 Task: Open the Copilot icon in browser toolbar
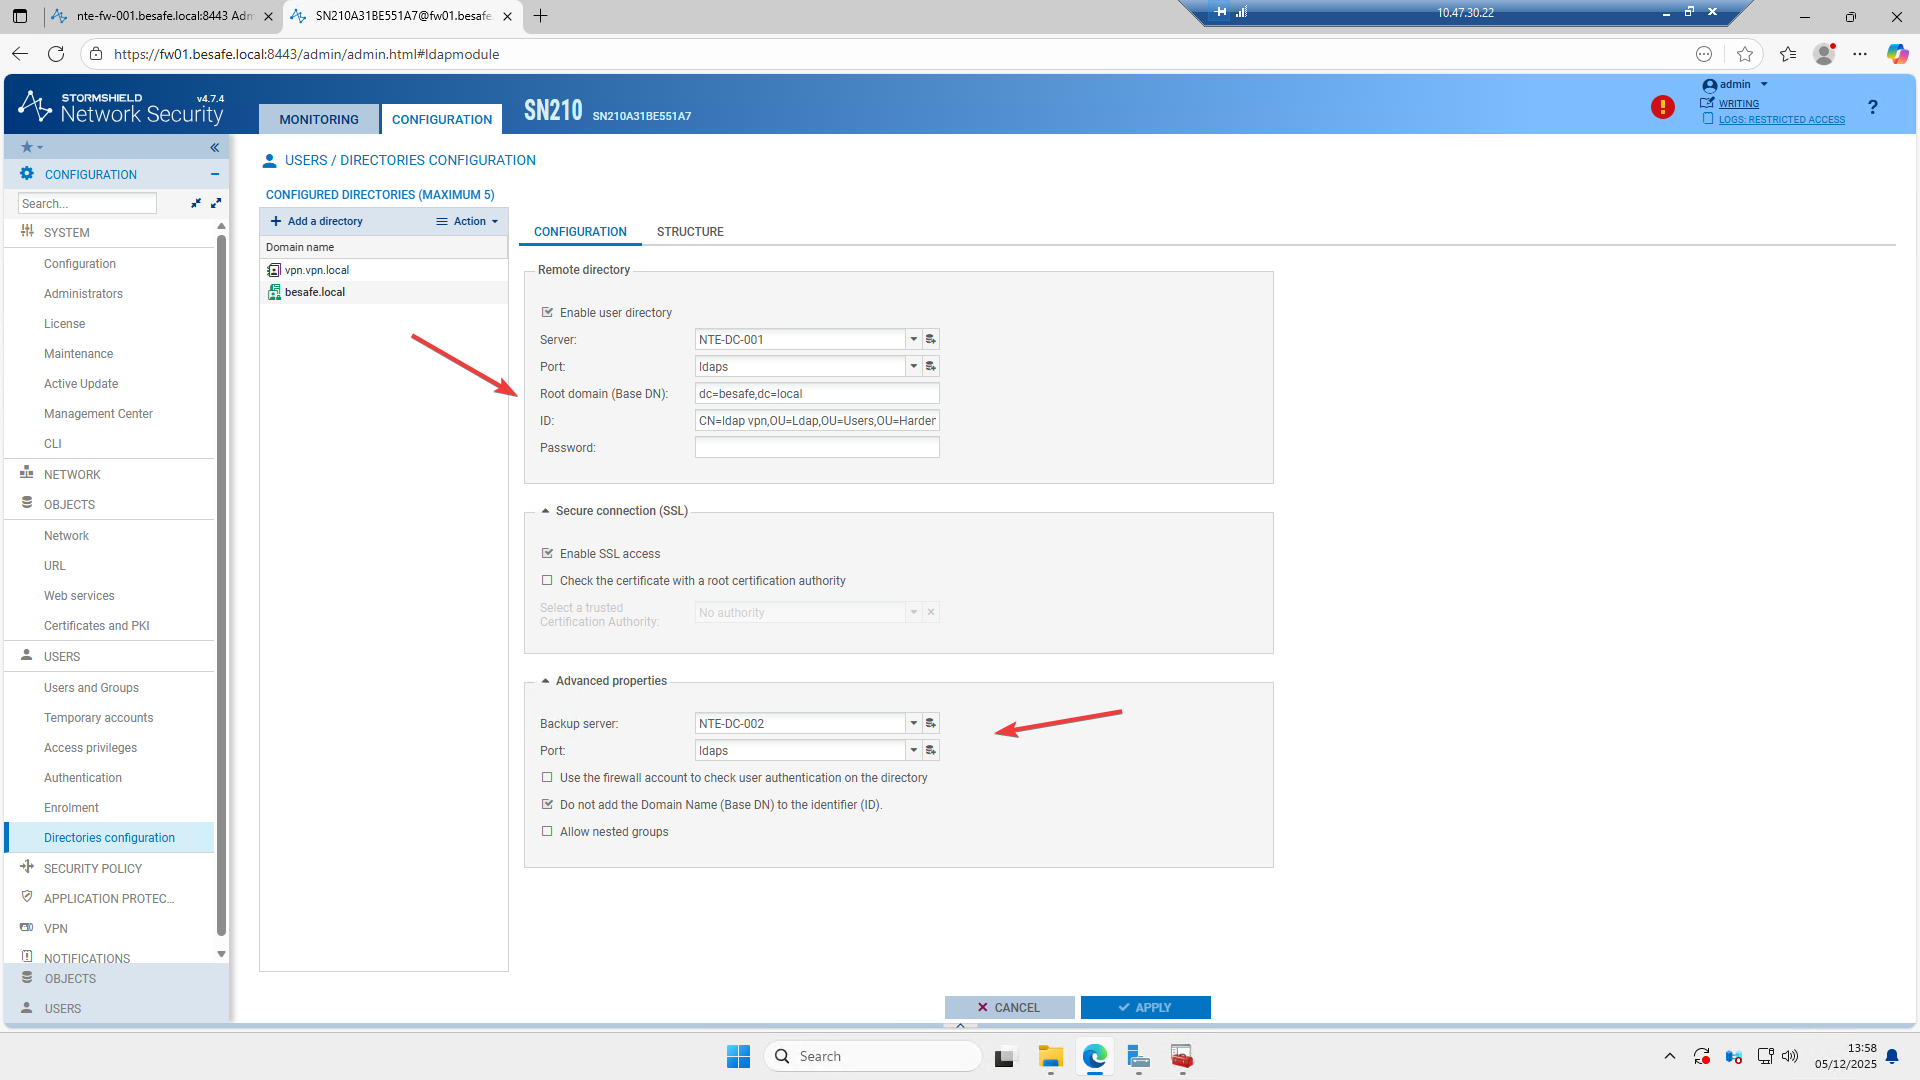pos(1897,54)
